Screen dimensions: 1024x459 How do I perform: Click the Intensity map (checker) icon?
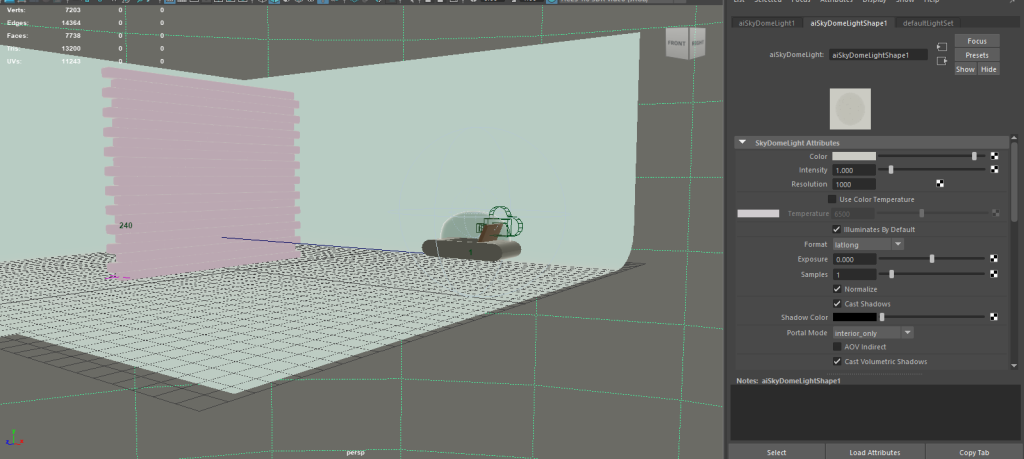tap(994, 170)
